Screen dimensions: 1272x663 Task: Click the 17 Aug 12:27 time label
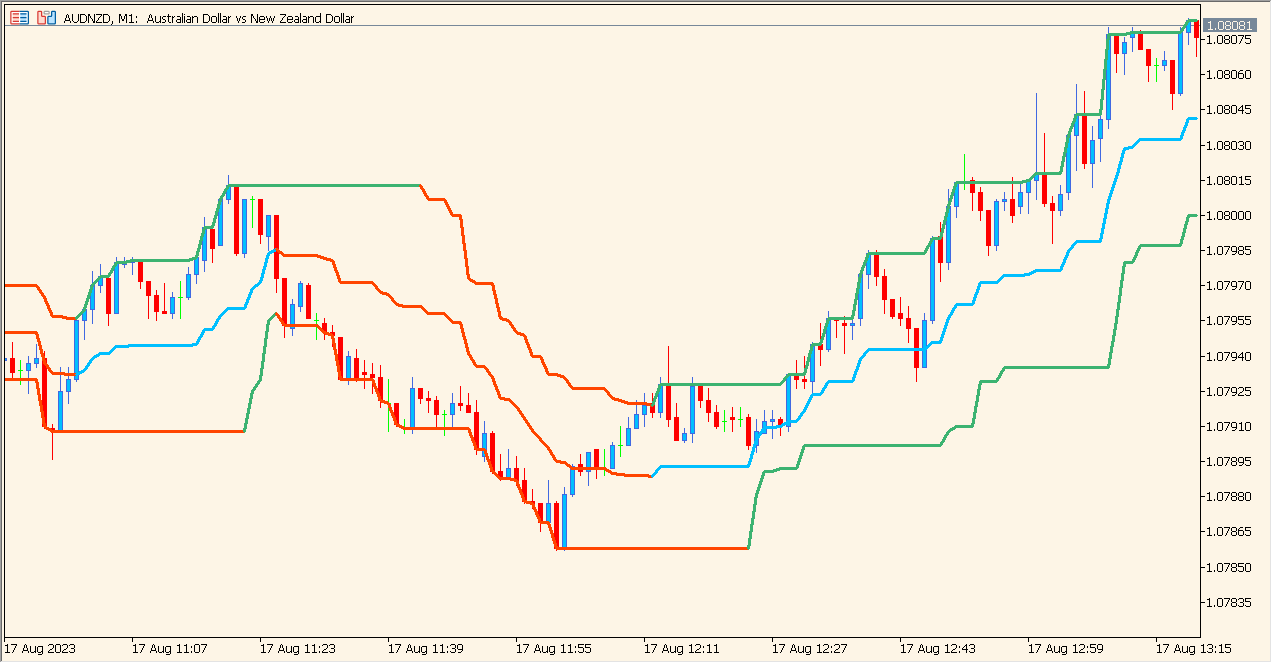[x=808, y=648]
